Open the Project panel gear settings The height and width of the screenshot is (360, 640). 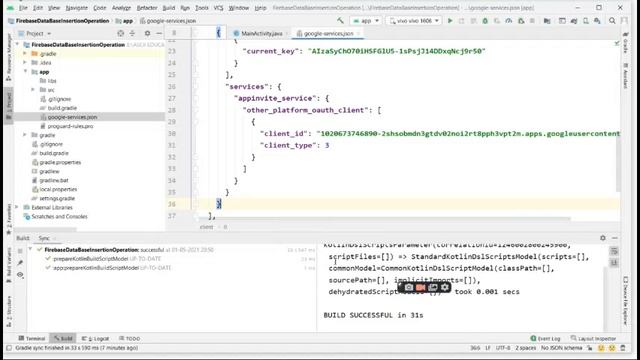coord(147,33)
